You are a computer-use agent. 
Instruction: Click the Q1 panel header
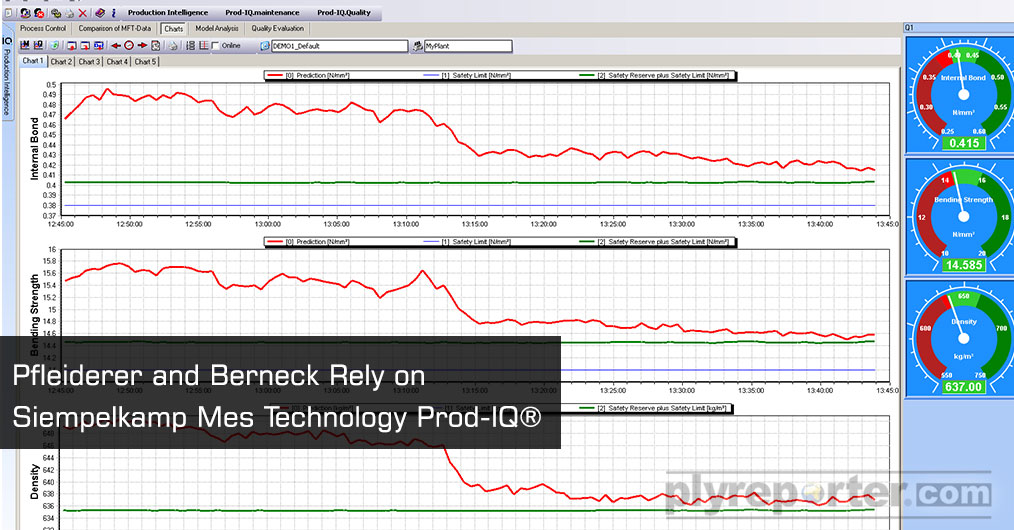pyautogui.click(x=958, y=27)
